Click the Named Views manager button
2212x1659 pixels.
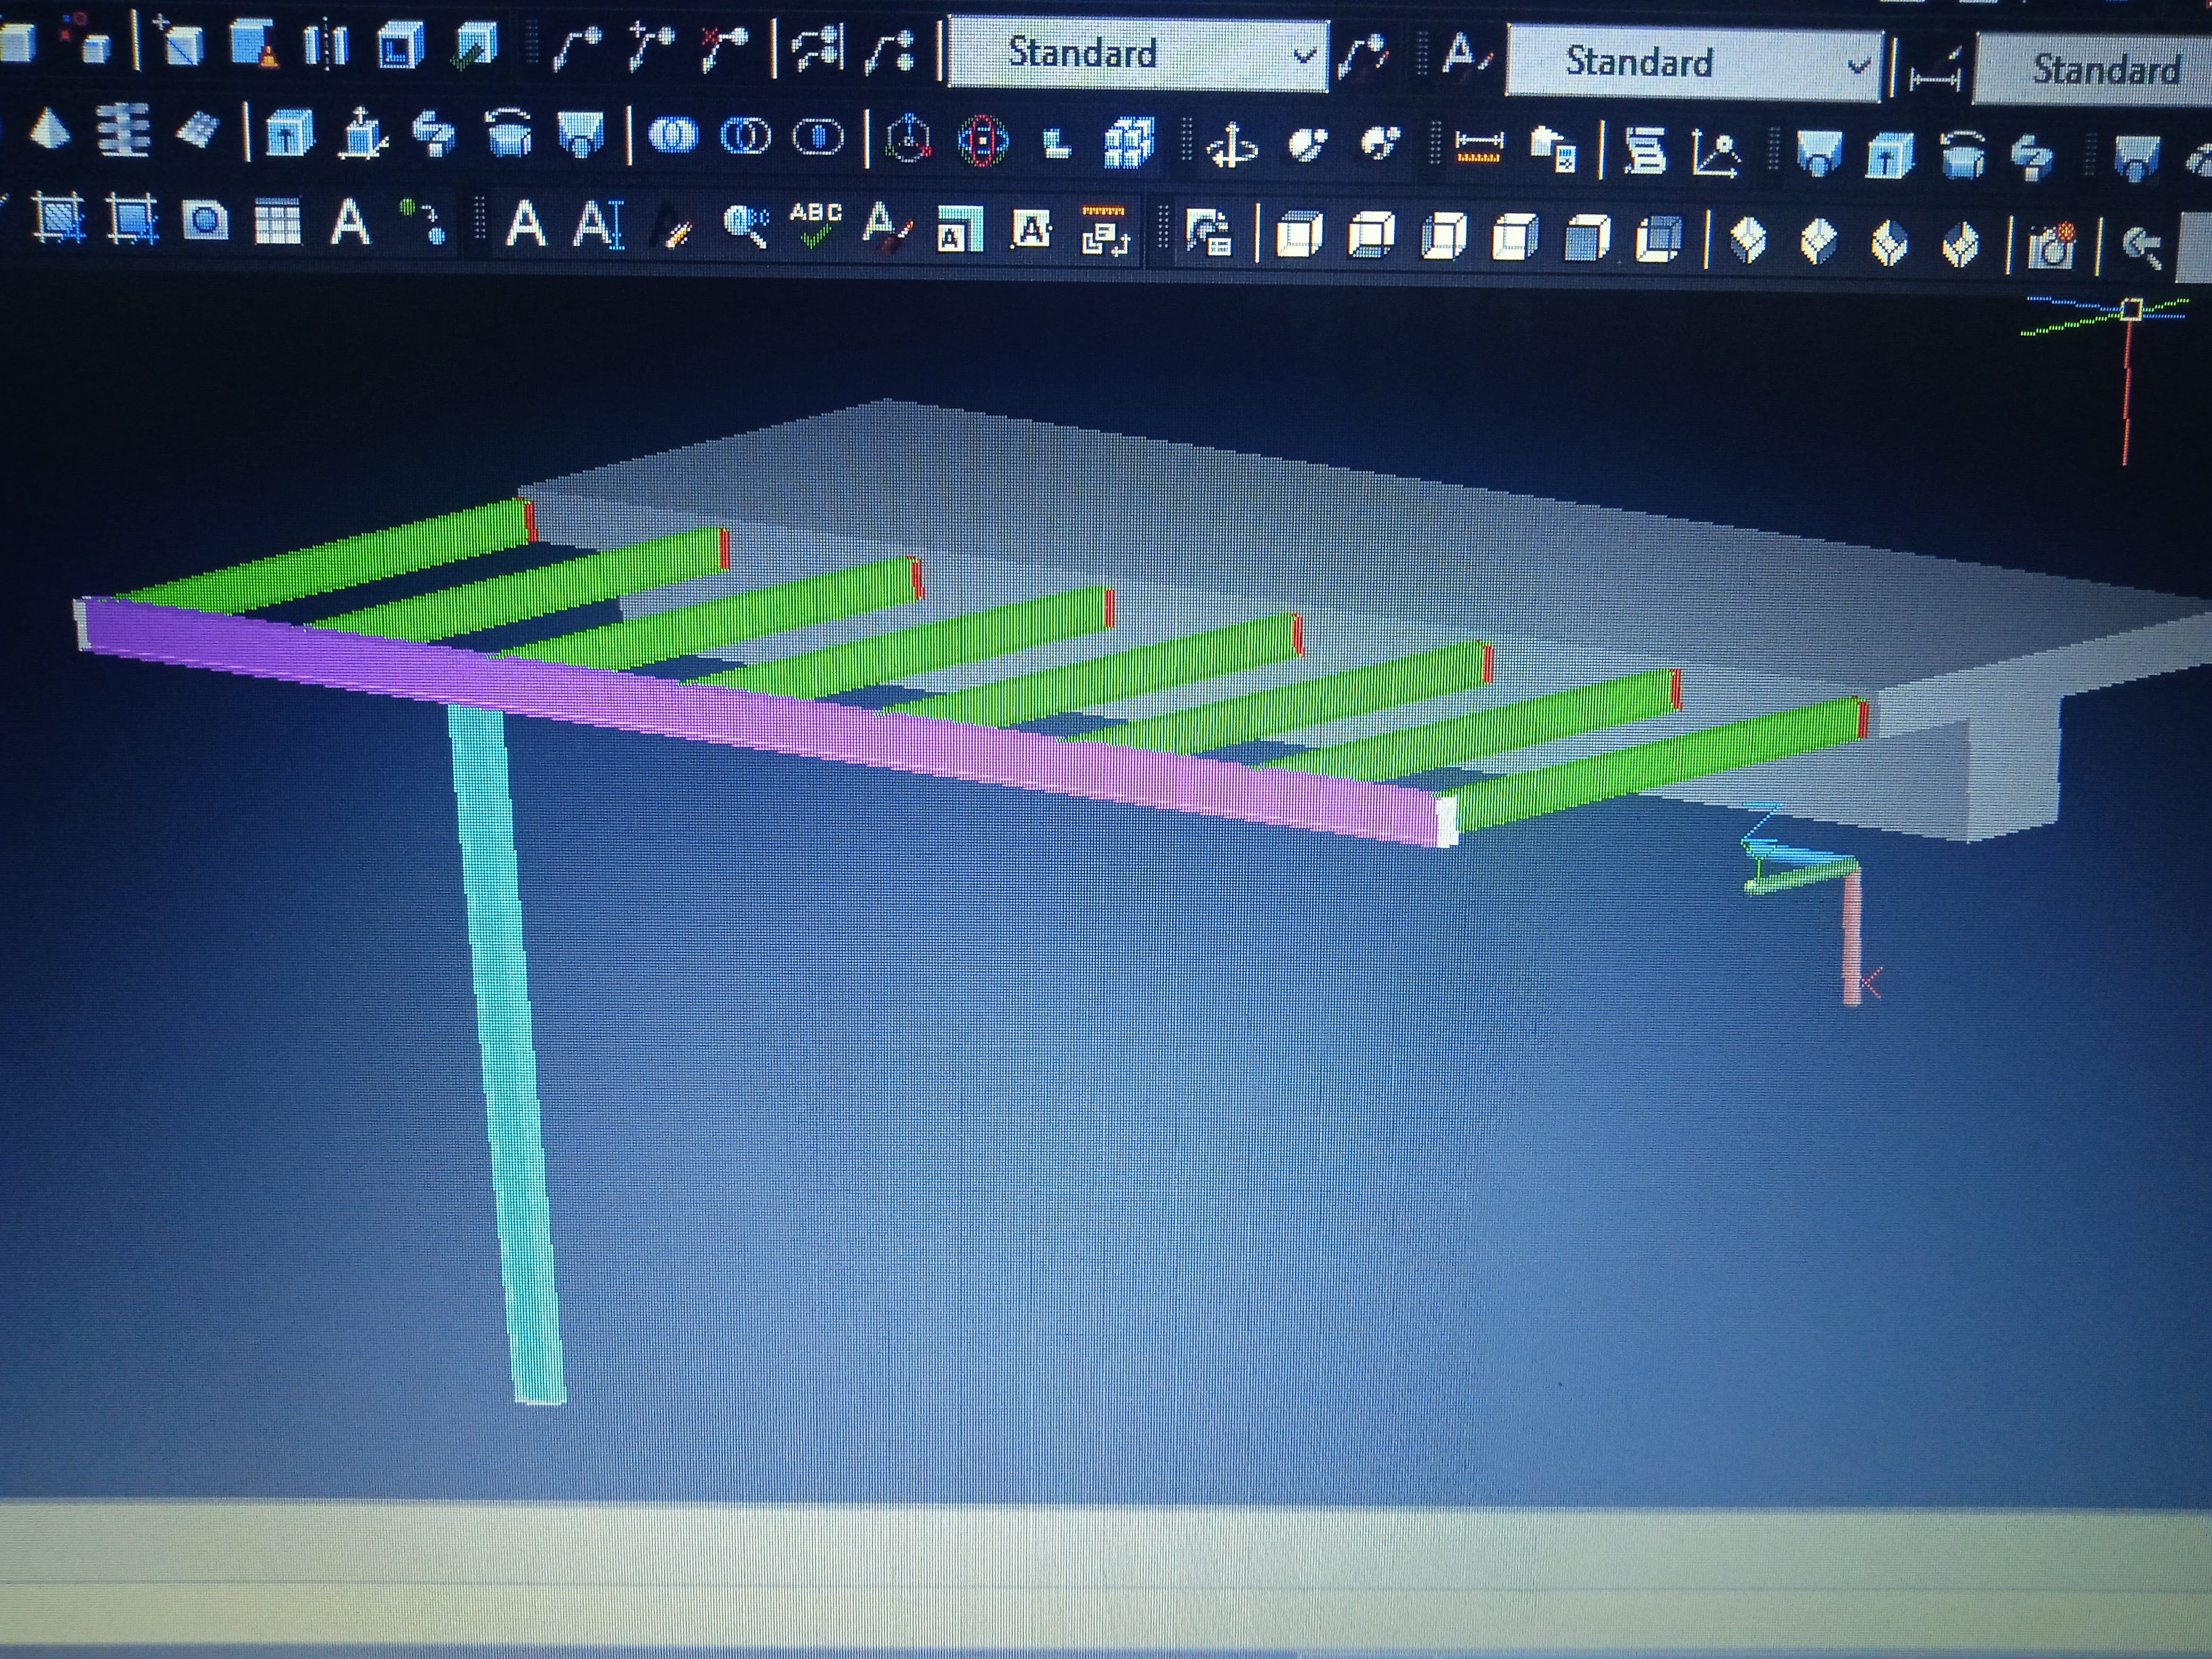pyautogui.click(x=1208, y=233)
